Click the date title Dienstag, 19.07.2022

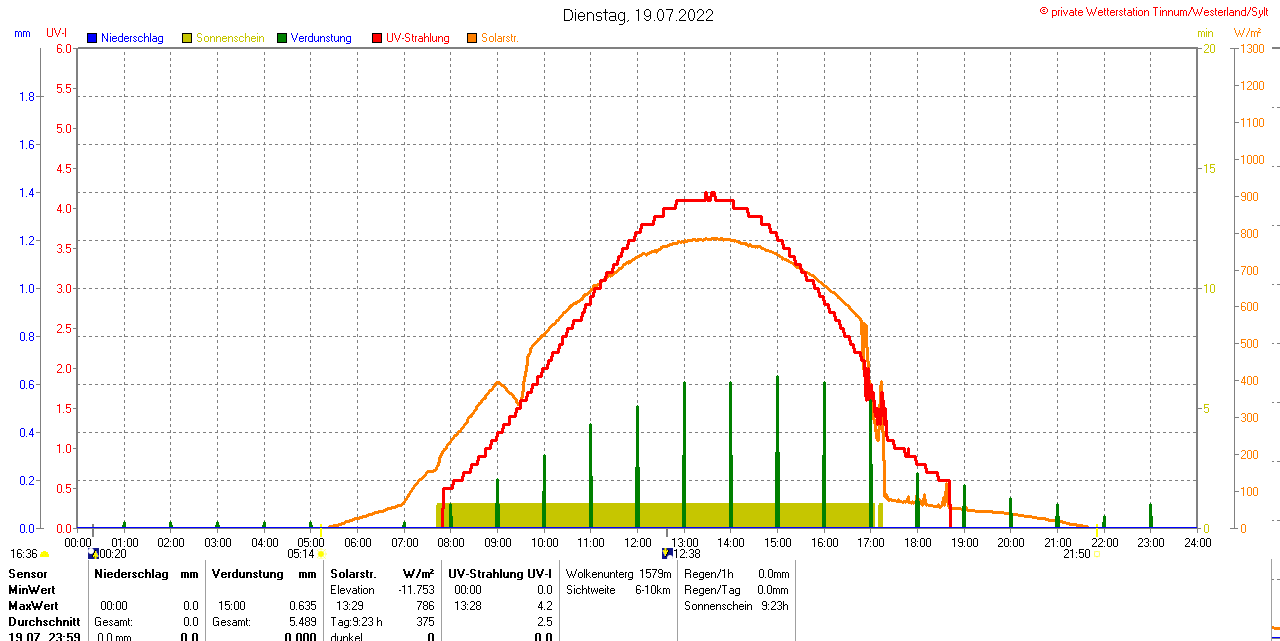pyautogui.click(x=638, y=15)
